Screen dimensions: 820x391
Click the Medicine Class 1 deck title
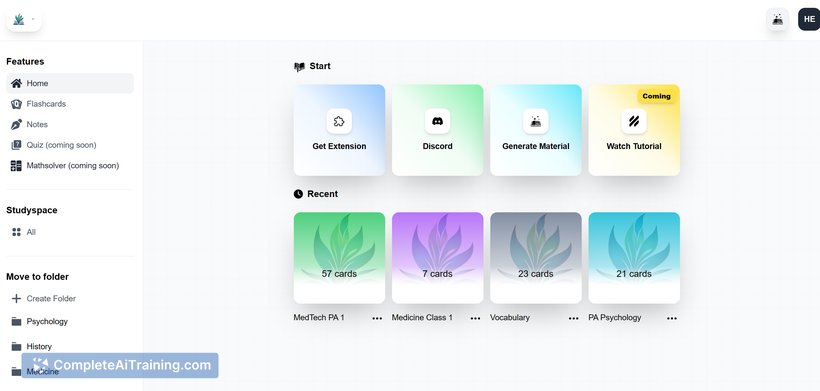(422, 317)
